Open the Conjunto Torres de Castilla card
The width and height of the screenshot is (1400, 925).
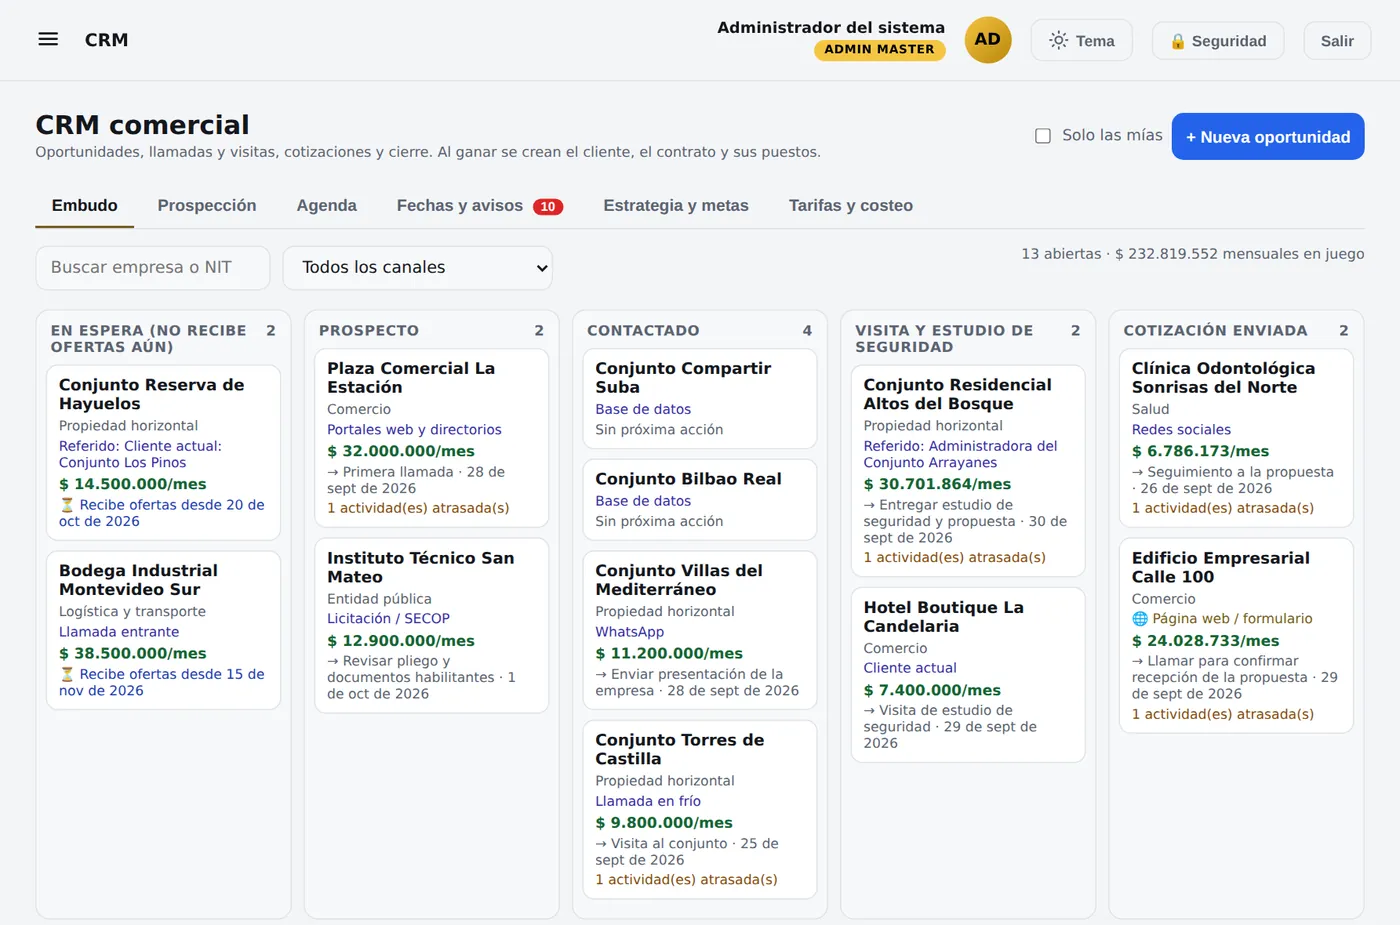point(700,810)
